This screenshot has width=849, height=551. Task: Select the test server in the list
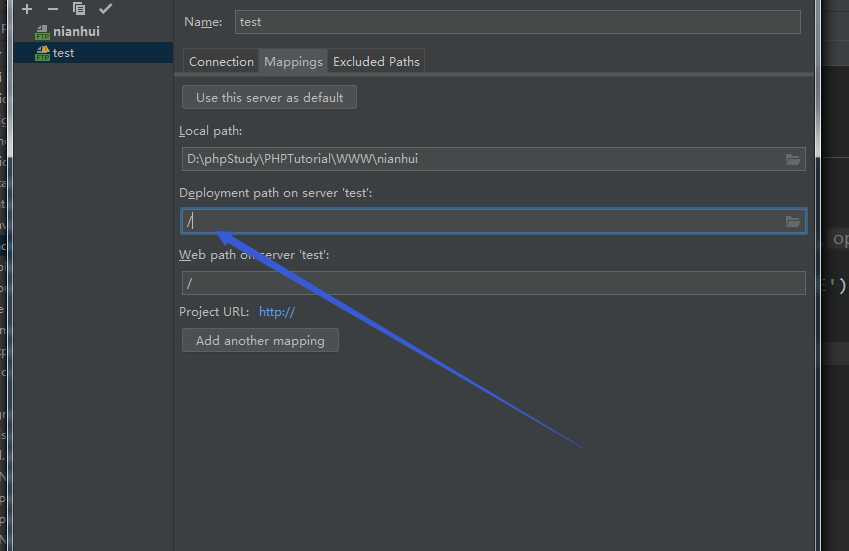click(x=64, y=53)
